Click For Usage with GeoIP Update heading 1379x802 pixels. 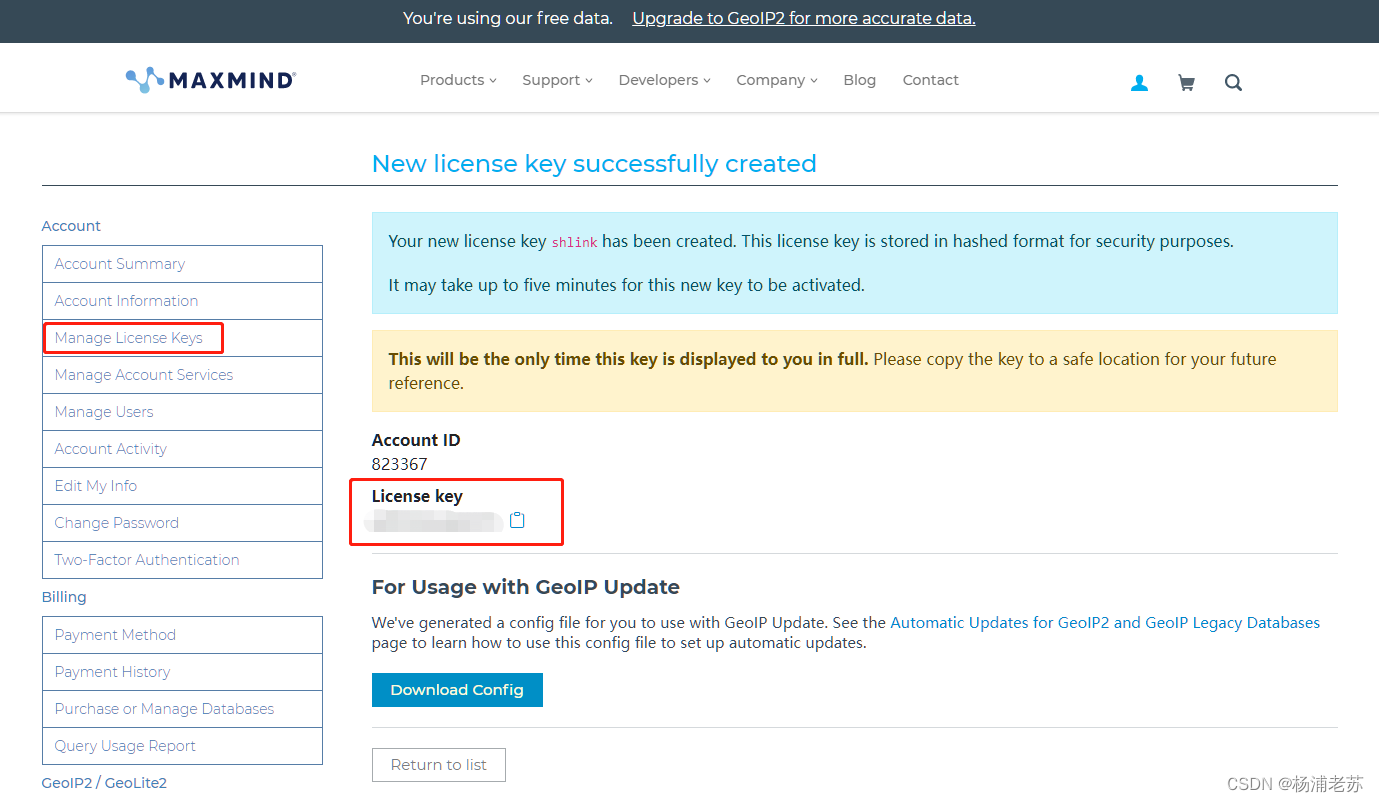(526, 587)
